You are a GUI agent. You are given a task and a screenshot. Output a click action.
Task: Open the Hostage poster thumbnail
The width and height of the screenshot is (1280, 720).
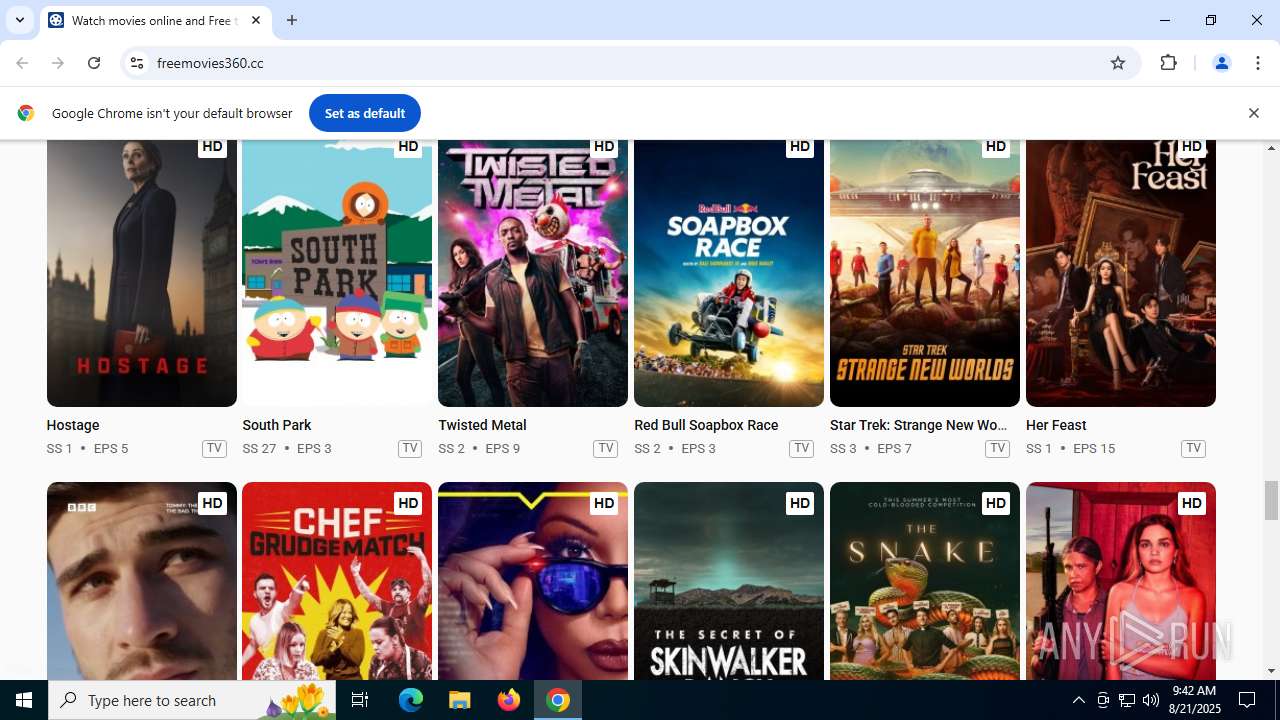142,273
